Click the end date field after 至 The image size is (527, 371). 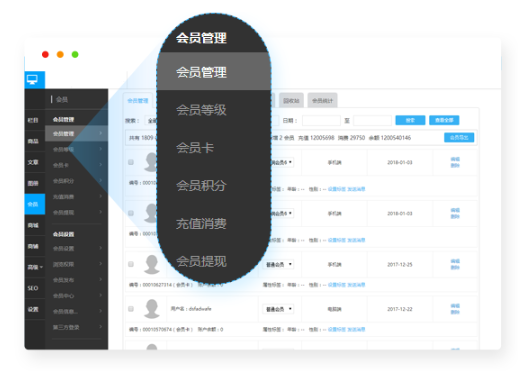point(372,120)
